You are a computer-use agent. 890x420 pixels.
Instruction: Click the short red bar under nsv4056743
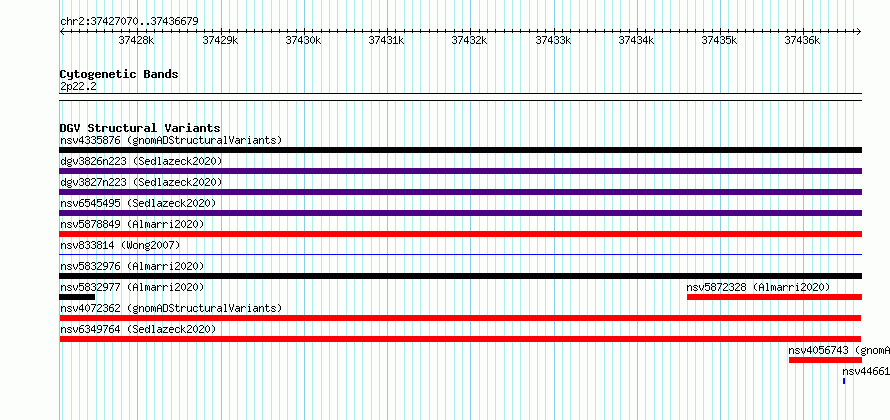[x=825, y=360]
